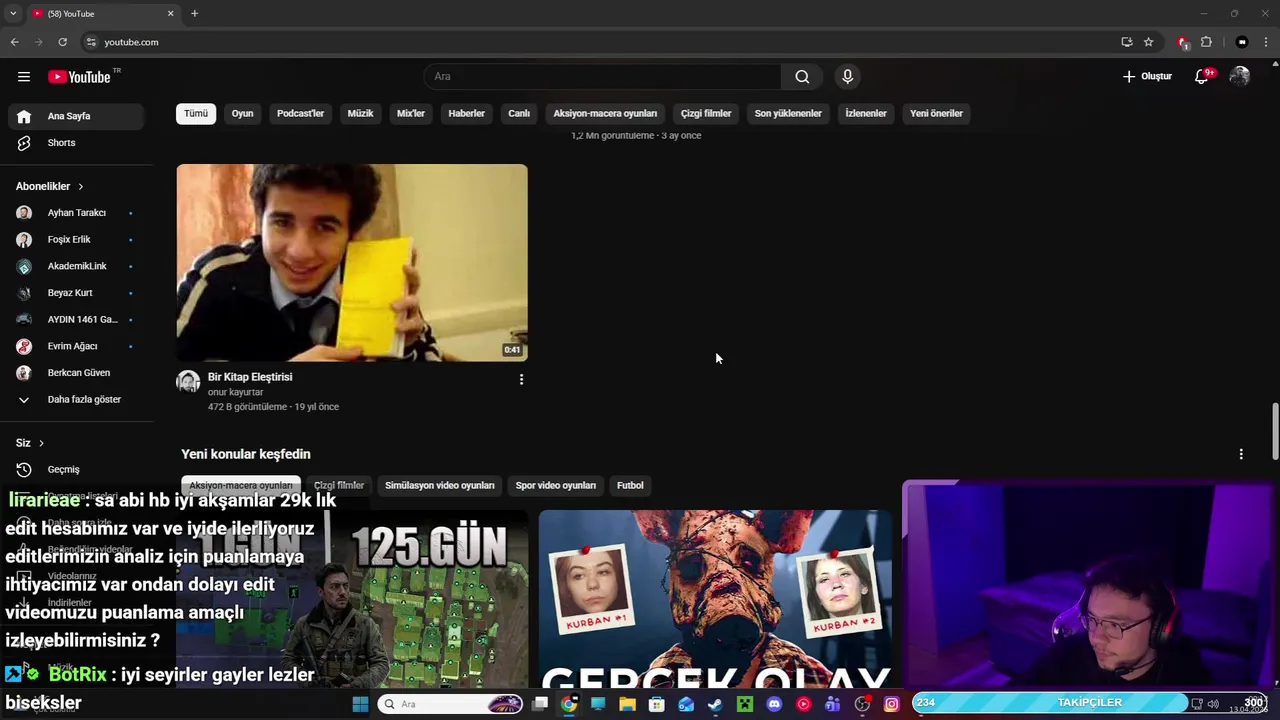1280x720 pixels.
Task: Select the İzlenenler chip
Action: tap(866, 113)
